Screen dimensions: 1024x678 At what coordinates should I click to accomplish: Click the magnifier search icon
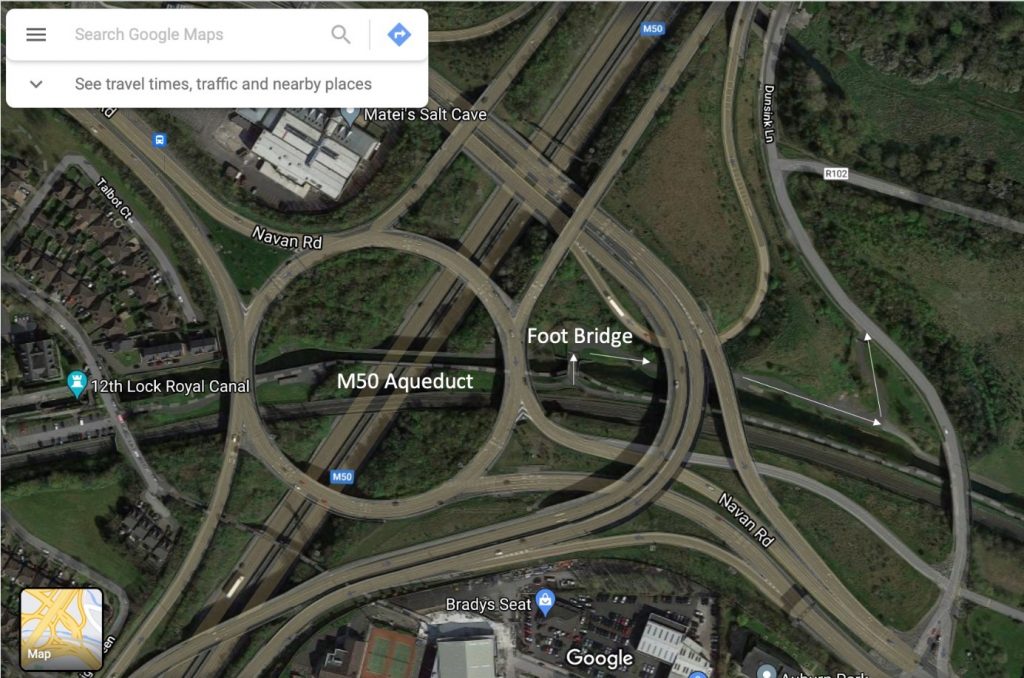pyautogui.click(x=340, y=34)
